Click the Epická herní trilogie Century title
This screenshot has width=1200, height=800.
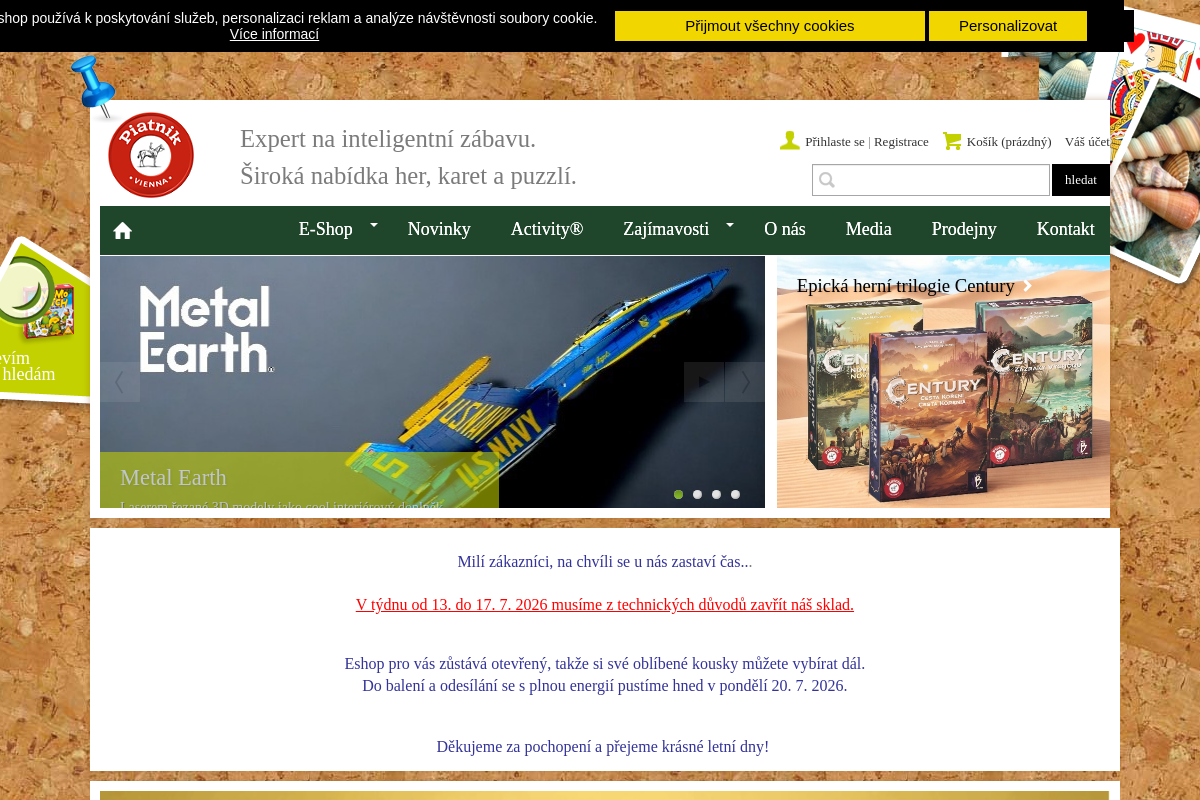(906, 286)
